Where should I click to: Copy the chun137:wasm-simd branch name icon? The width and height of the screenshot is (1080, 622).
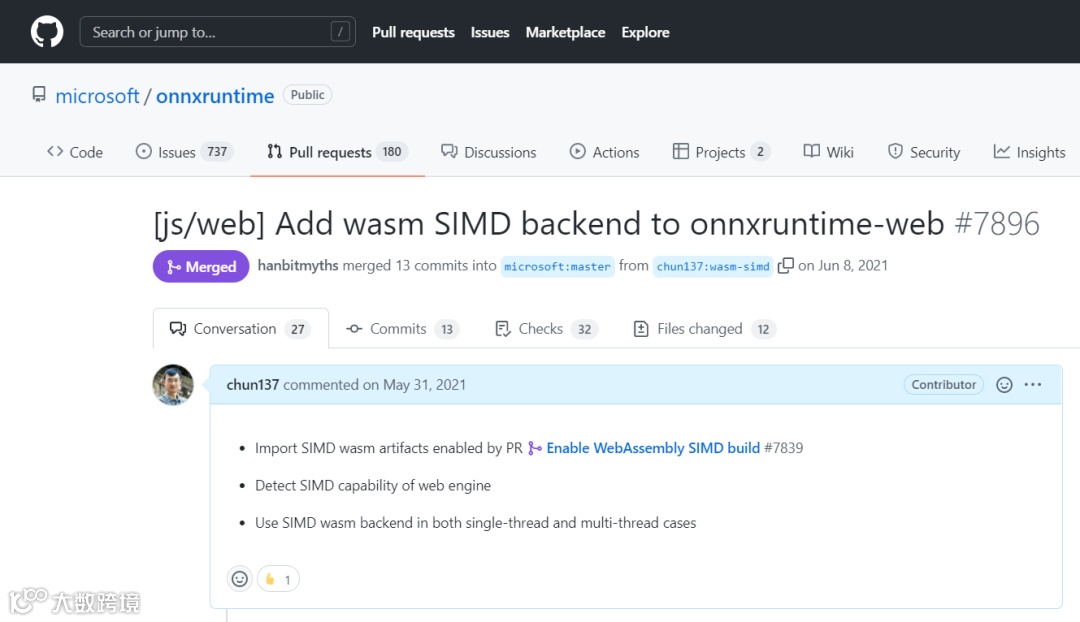786,266
